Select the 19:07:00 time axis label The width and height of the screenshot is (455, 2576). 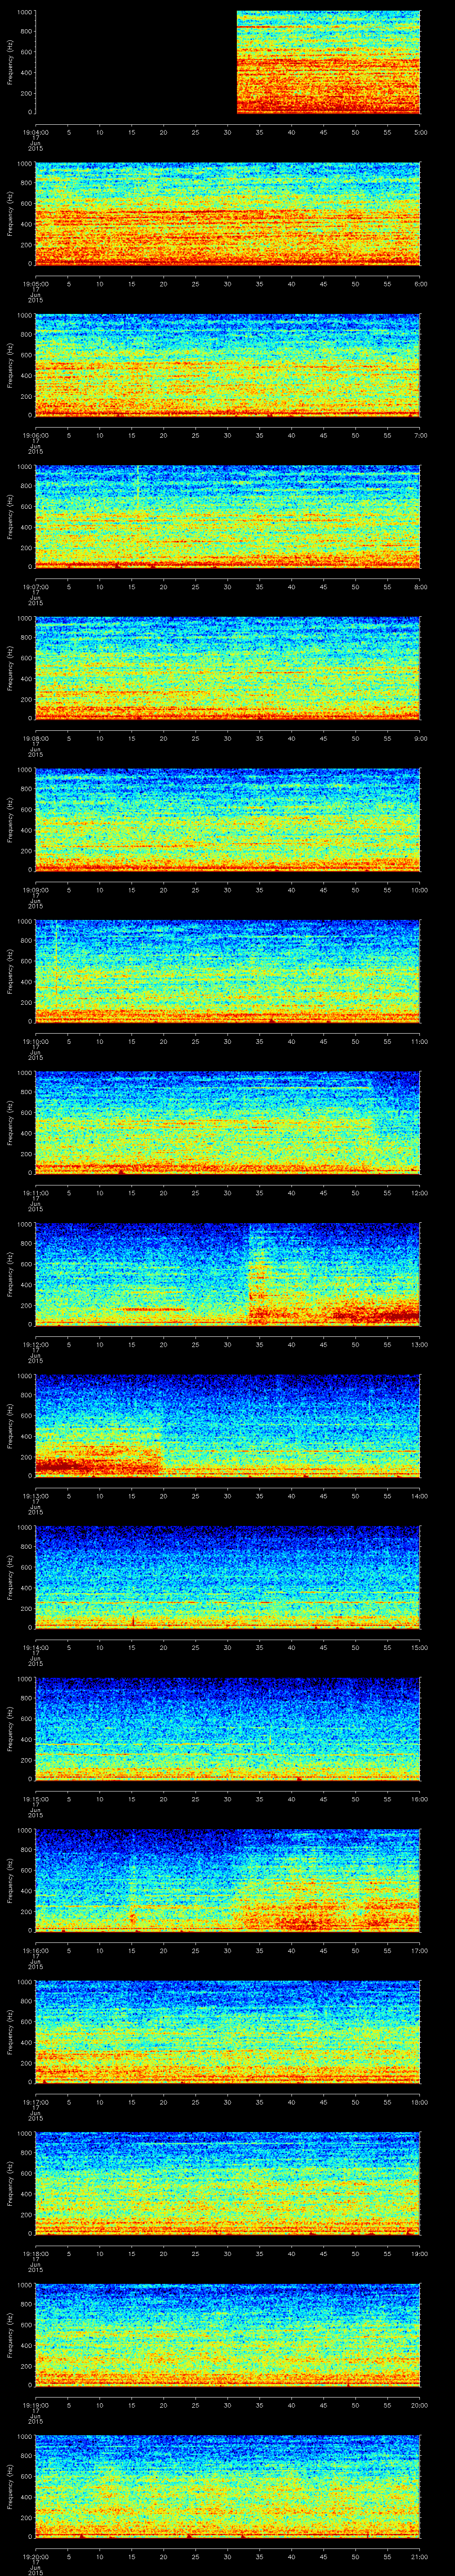click(x=35, y=586)
